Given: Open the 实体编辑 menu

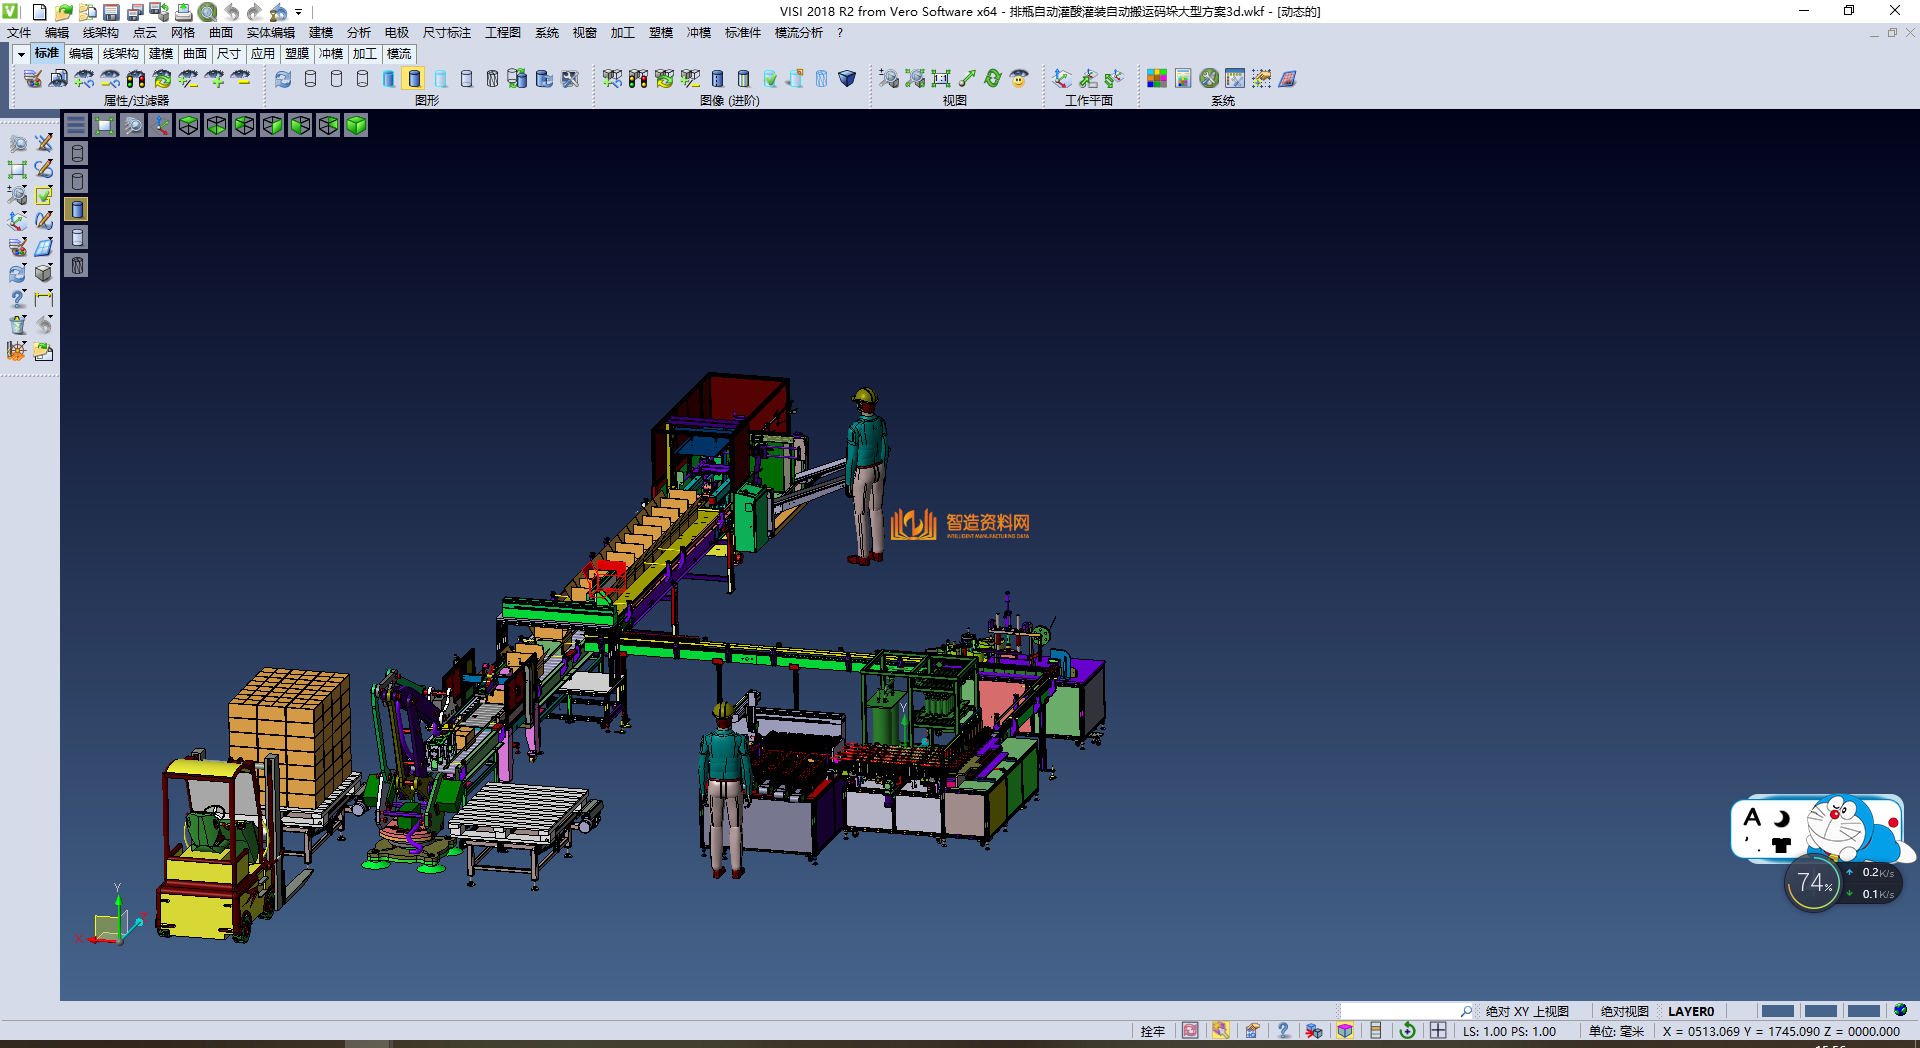Looking at the screenshot, I should 270,33.
